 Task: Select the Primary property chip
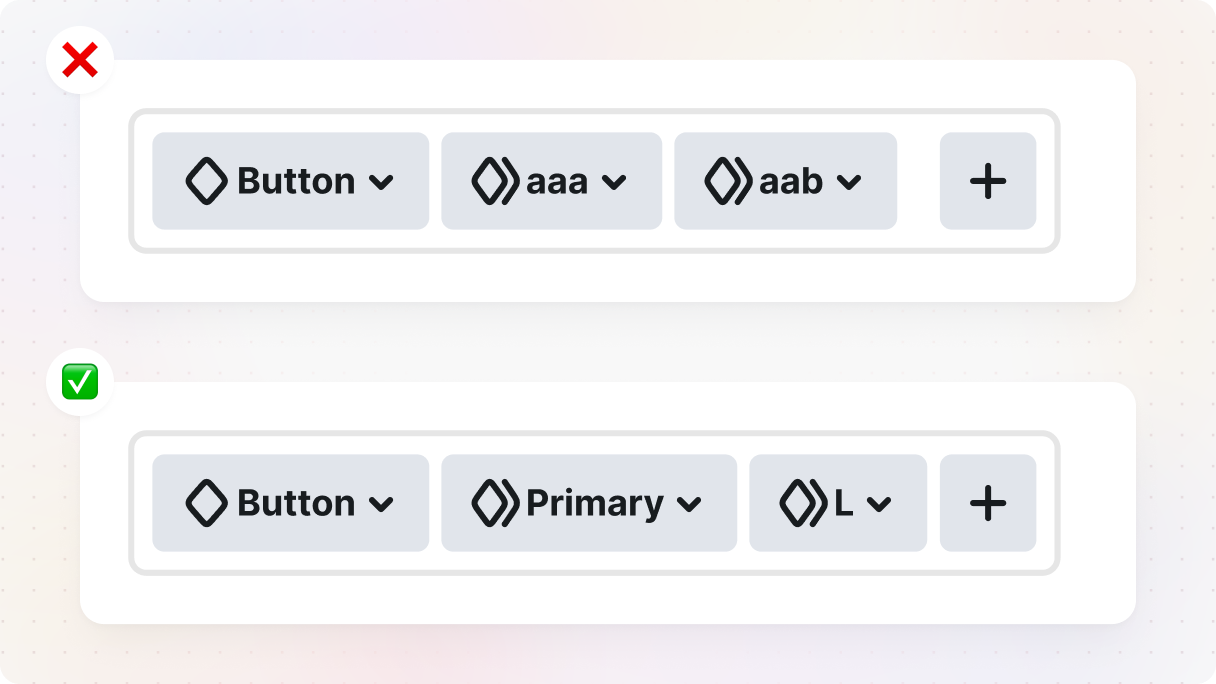(588, 503)
